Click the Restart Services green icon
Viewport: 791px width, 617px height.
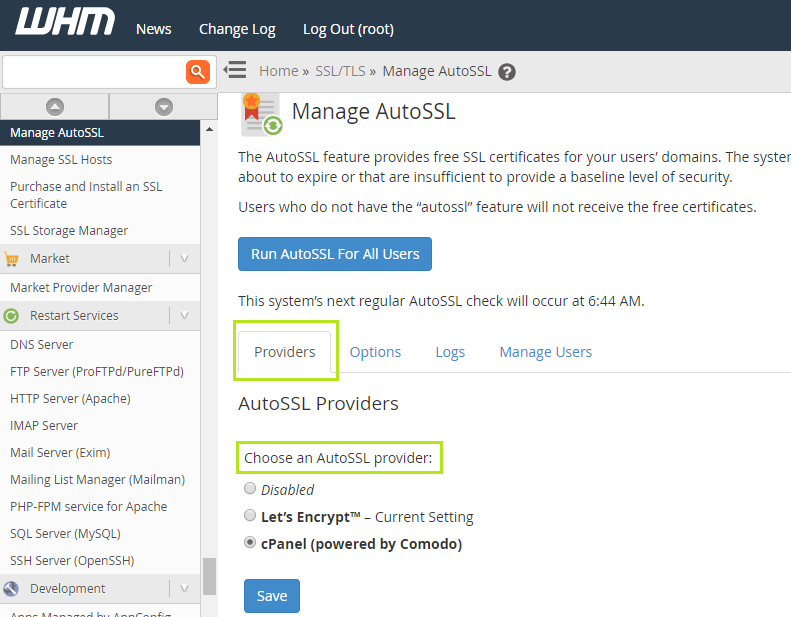click(x=11, y=316)
